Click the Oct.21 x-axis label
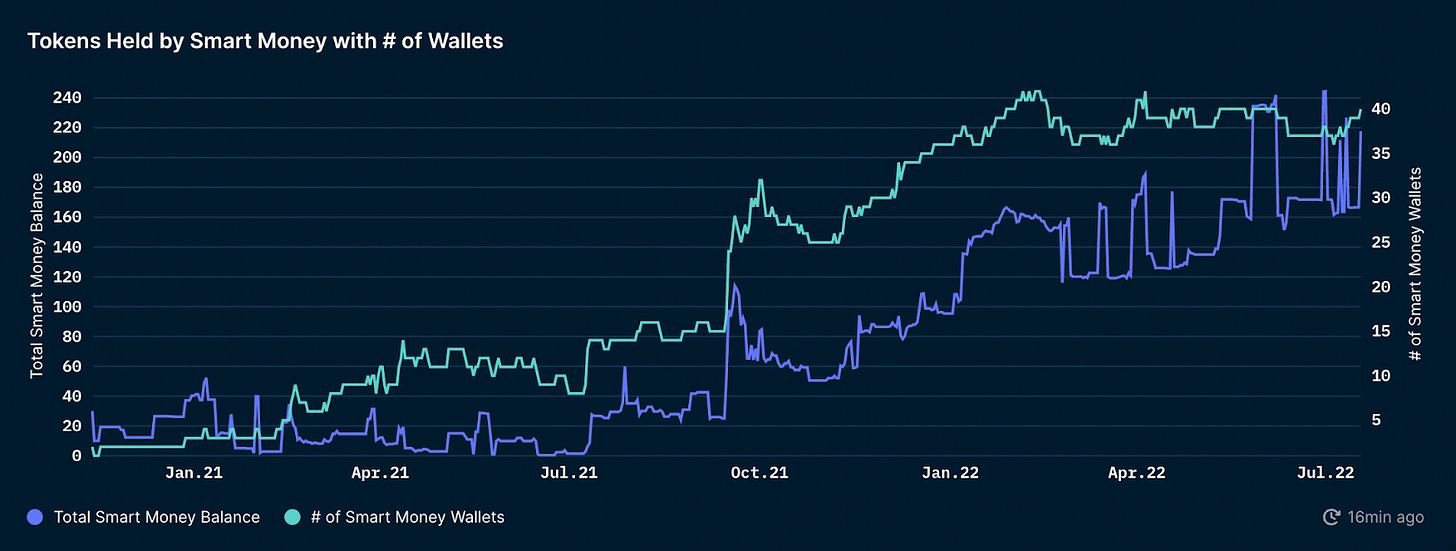 [x=760, y=472]
